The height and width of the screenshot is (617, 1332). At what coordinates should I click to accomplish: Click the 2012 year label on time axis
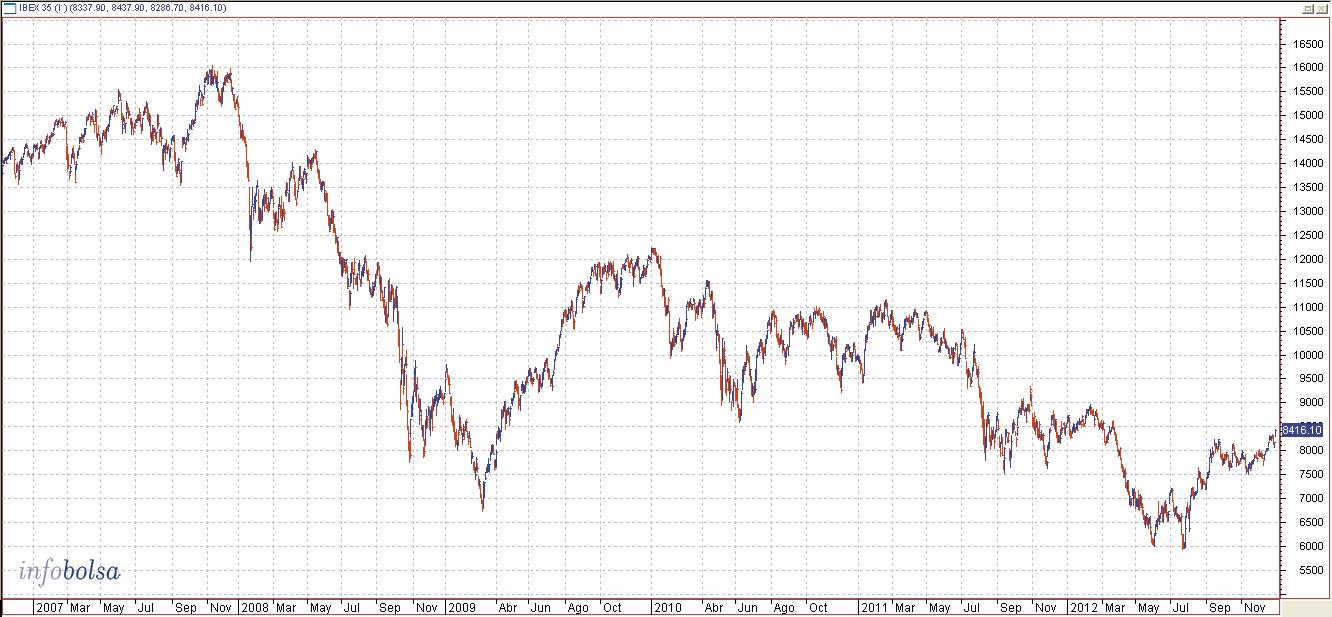[x=1082, y=607]
